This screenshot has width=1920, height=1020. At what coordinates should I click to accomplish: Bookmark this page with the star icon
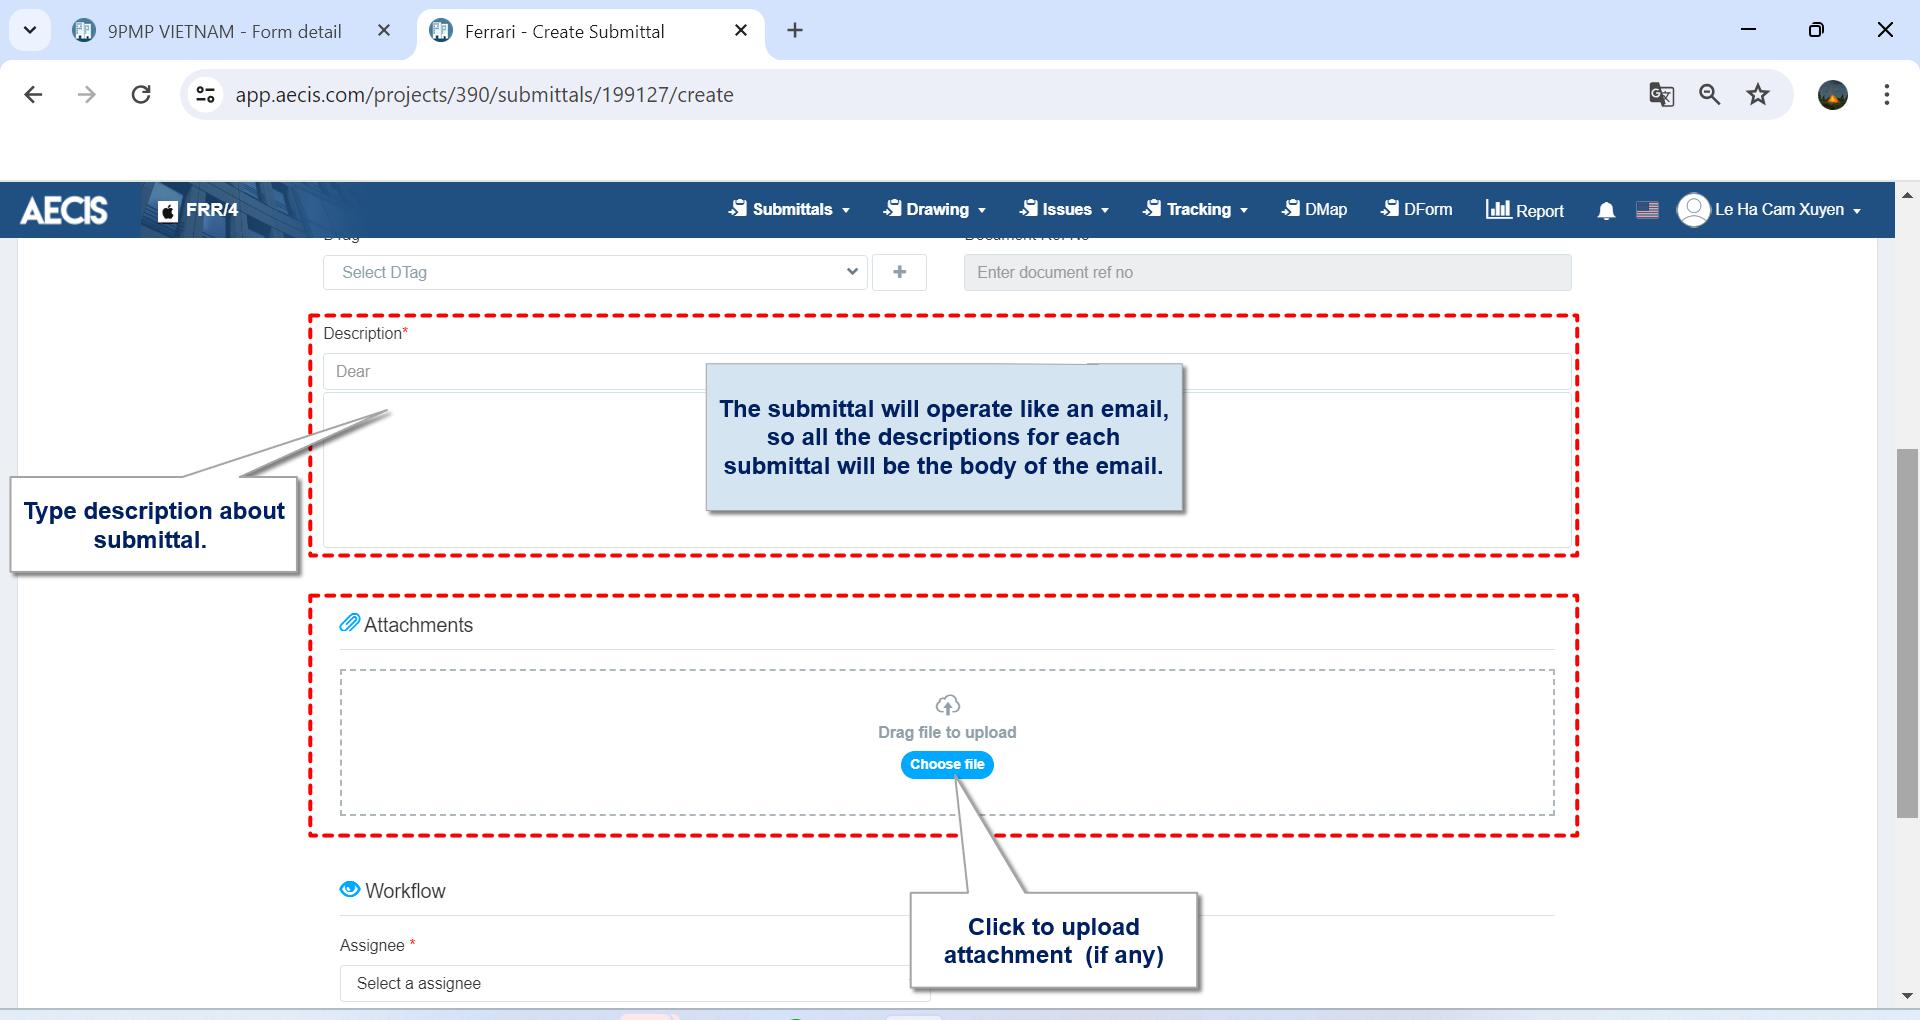[1758, 95]
